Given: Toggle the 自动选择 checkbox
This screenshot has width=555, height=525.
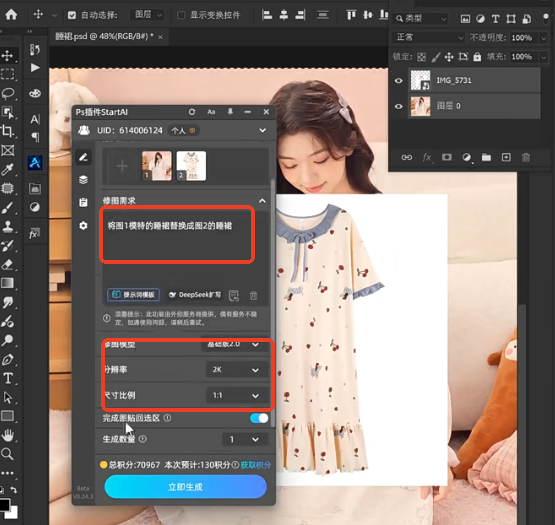Looking at the screenshot, I should pyautogui.click(x=72, y=15).
